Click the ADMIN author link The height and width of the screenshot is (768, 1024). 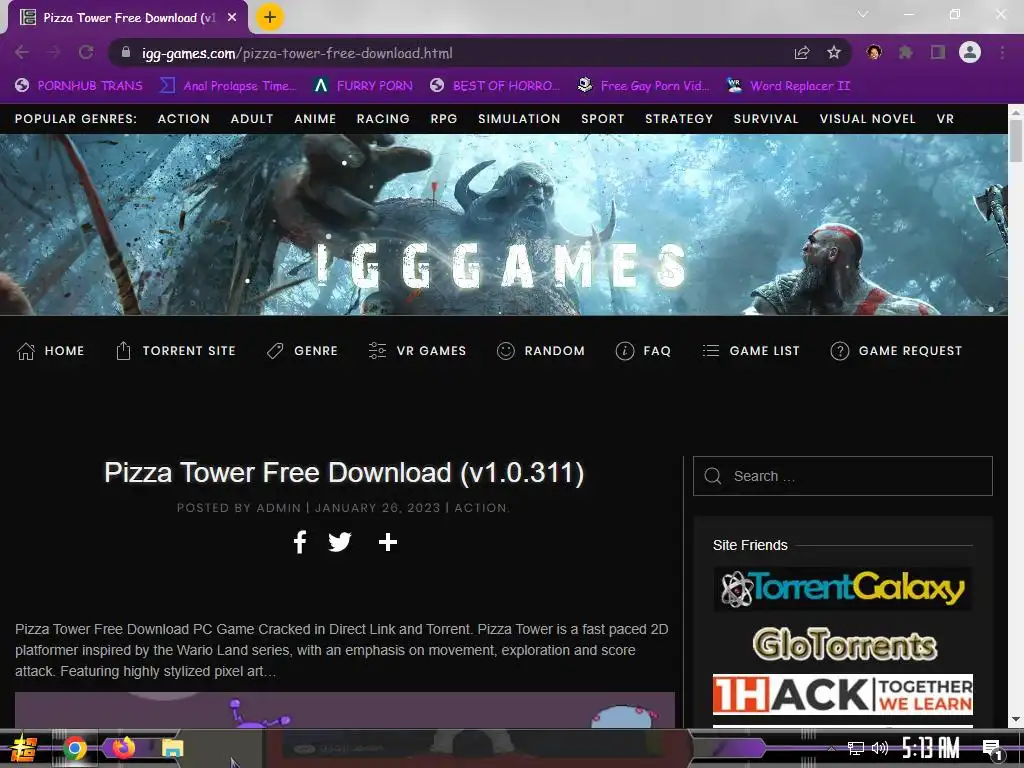(x=279, y=507)
